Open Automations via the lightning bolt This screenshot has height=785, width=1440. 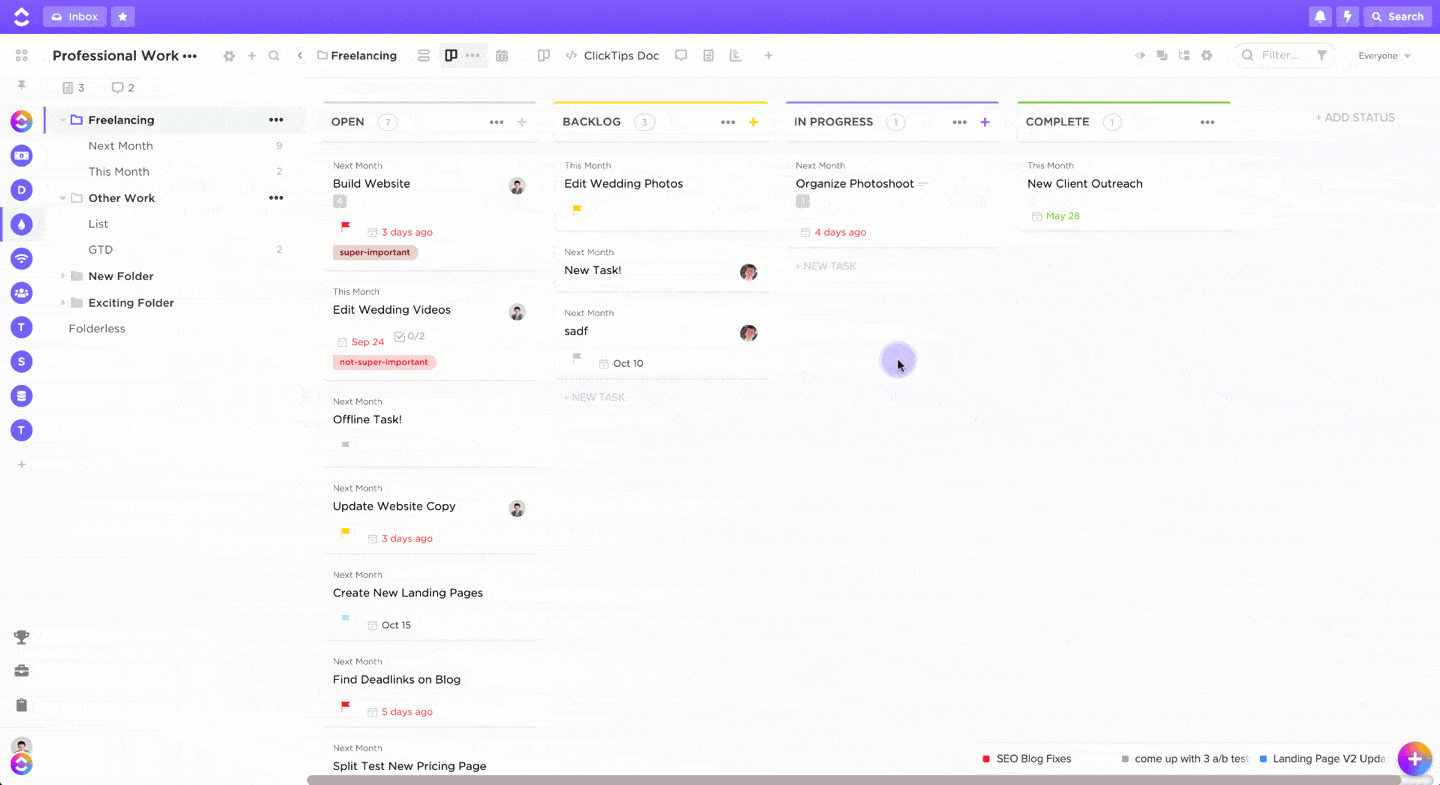(x=1348, y=16)
